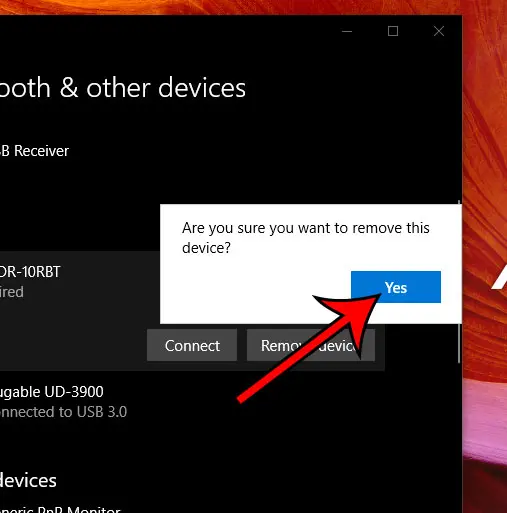Viewport: 507px width, 513px height.
Task: Confirm device removal with the Yes button
Action: [396, 287]
